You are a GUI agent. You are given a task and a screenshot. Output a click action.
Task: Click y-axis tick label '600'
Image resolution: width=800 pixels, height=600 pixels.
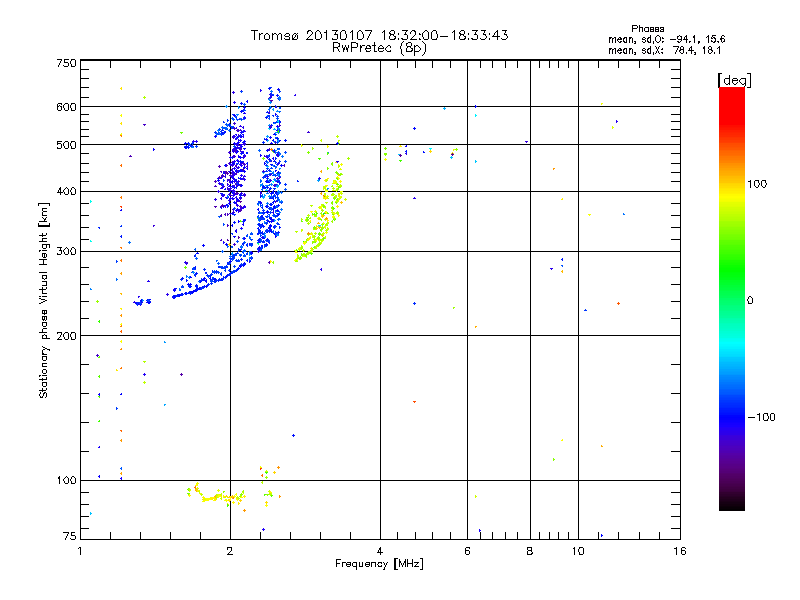(66, 107)
